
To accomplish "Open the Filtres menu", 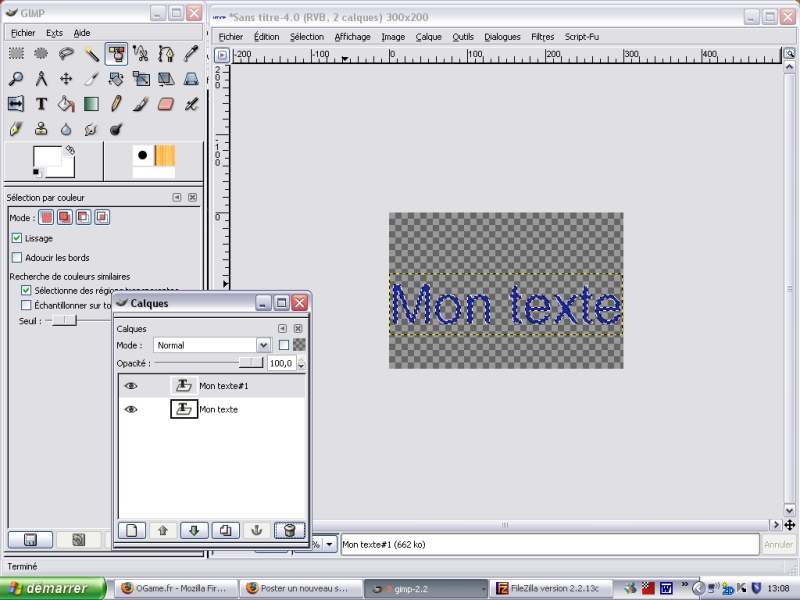I will (542, 37).
